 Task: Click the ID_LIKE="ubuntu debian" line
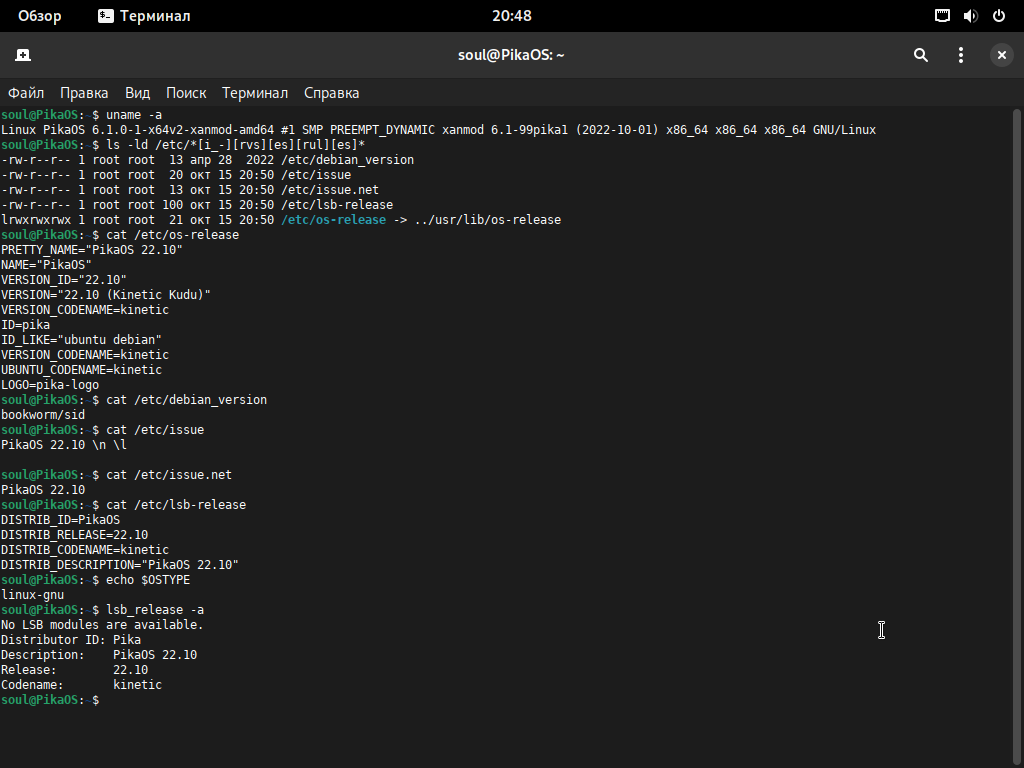pos(82,340)
